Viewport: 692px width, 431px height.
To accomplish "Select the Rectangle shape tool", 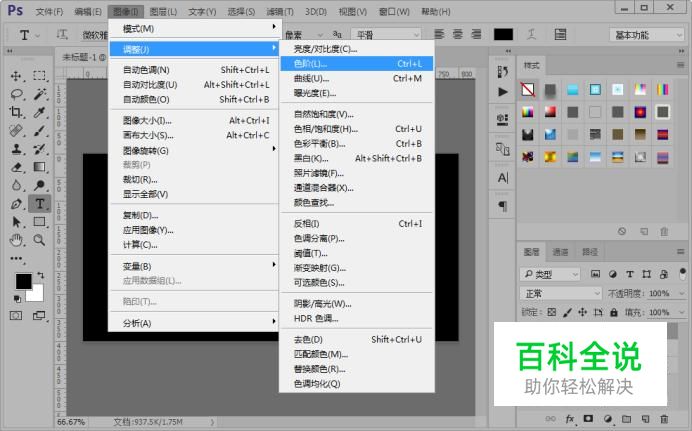I will [40, 221].
